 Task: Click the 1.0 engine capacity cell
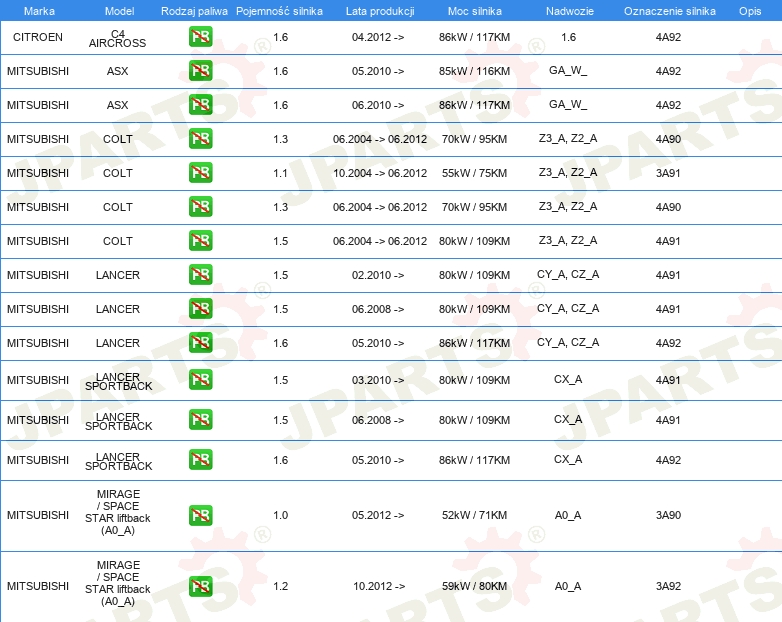pos(280,515)
